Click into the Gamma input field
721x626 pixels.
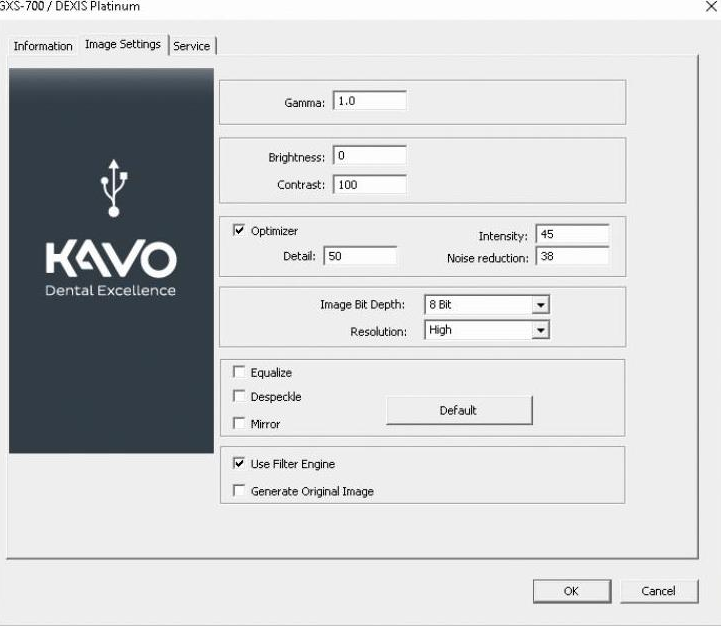point(369,101)
